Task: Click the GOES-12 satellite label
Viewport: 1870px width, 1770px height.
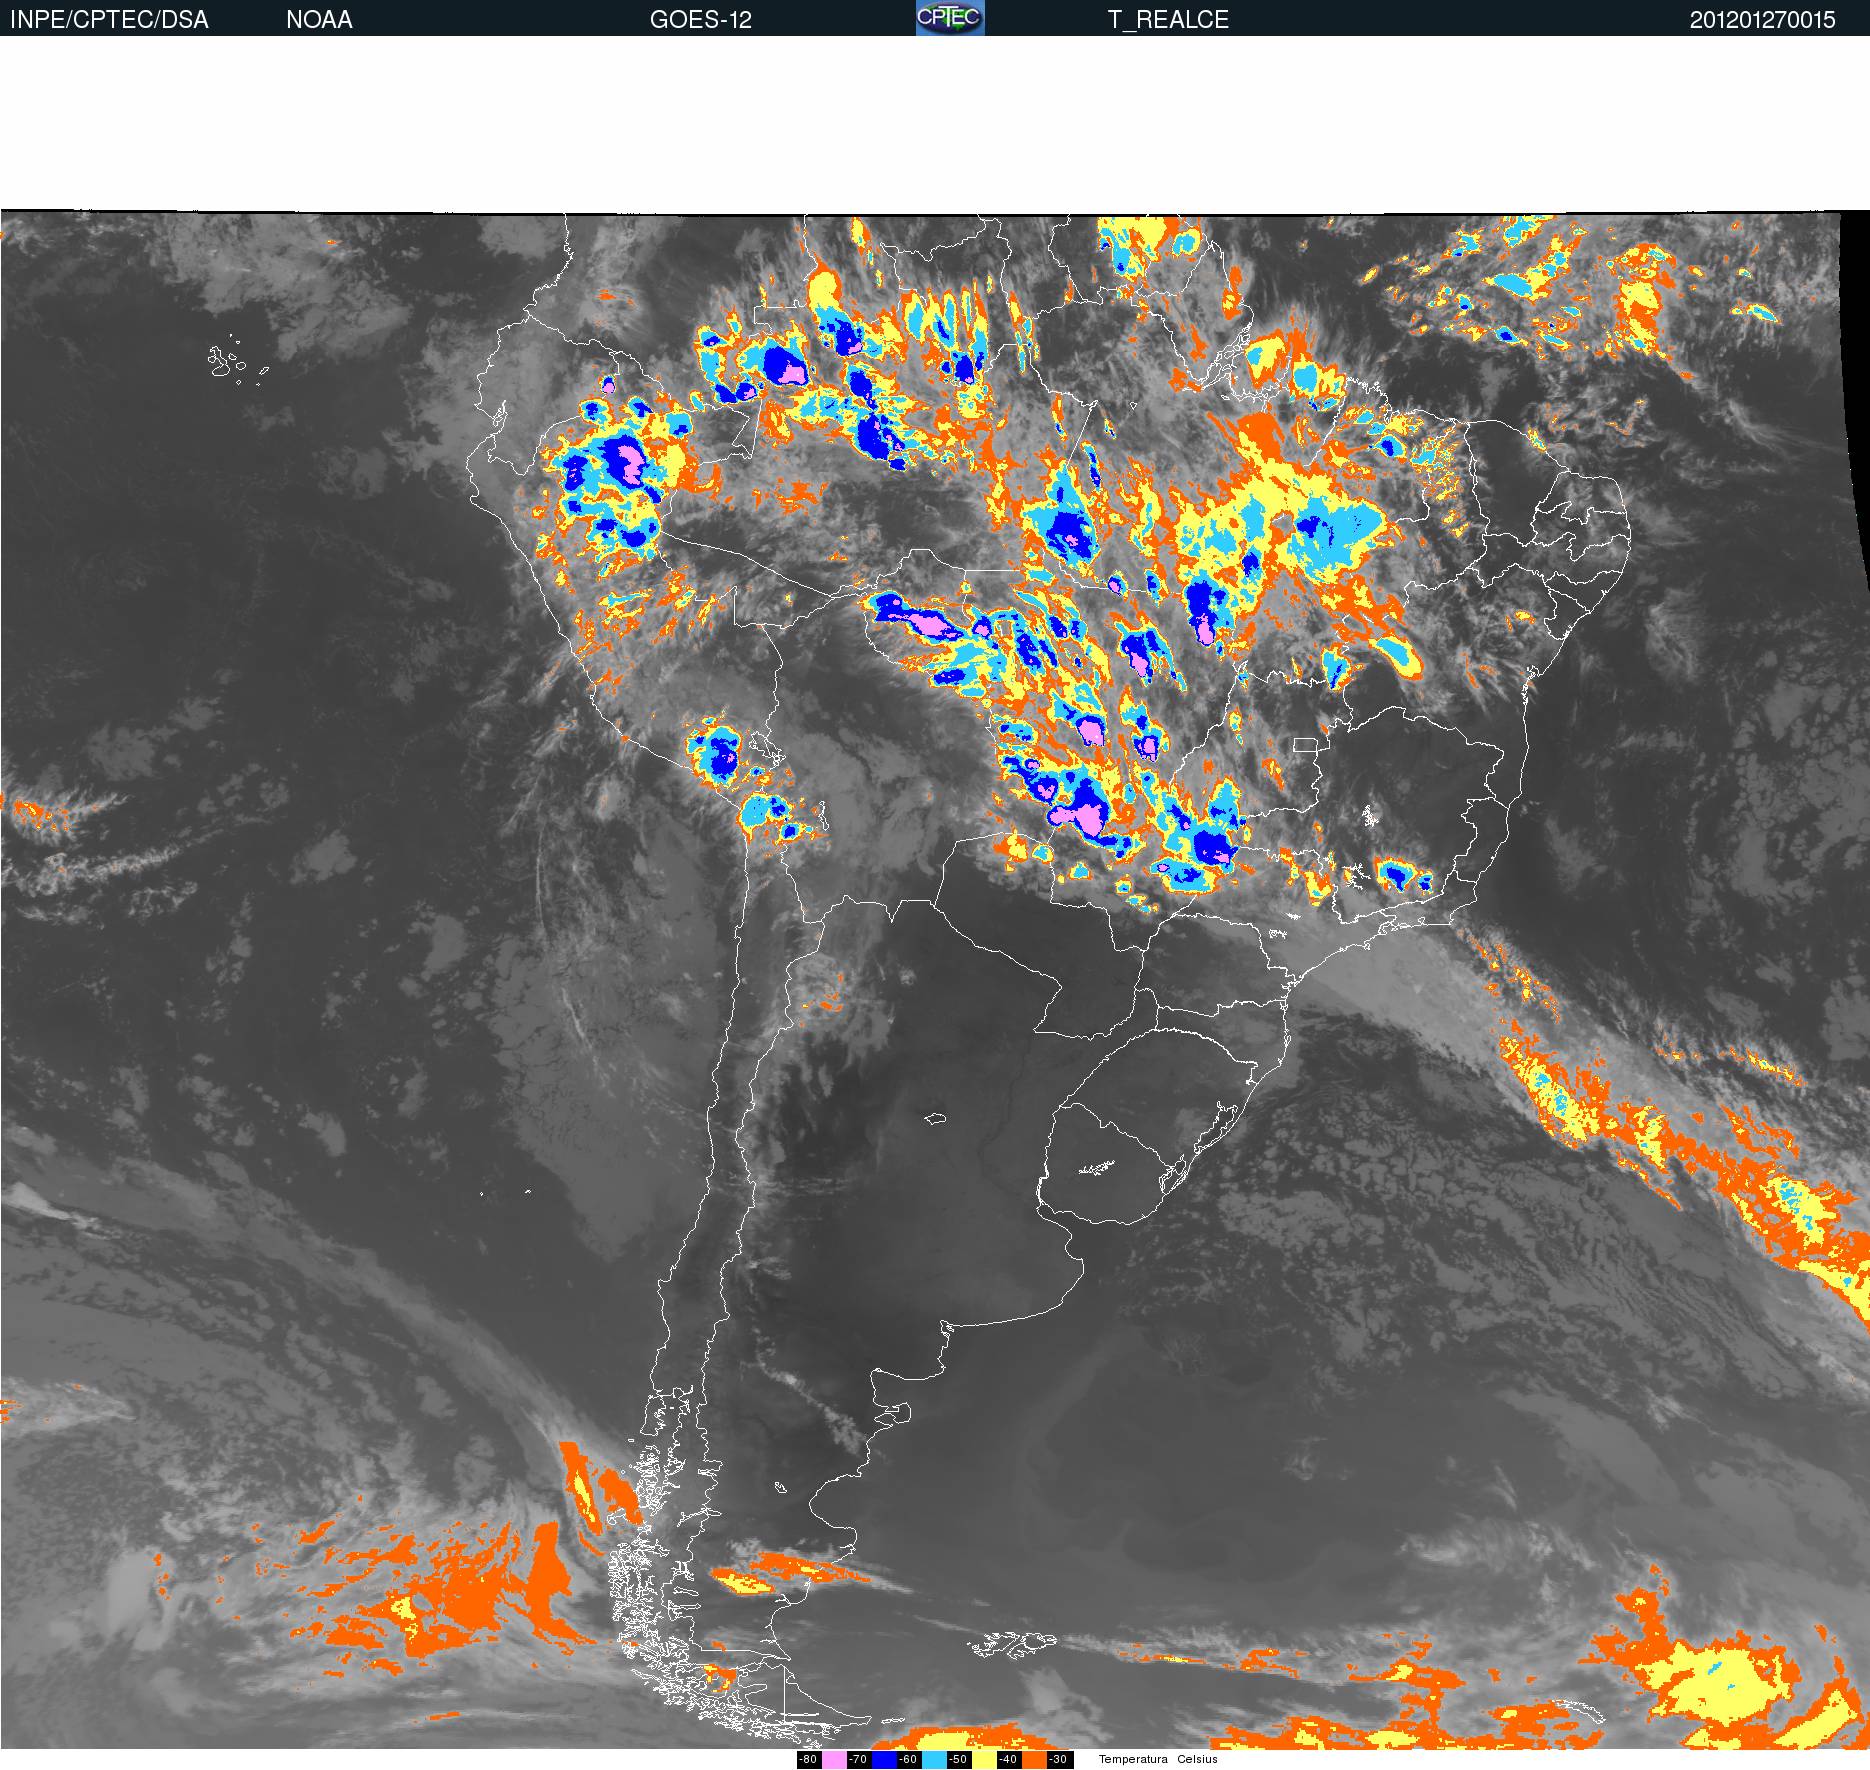Action: click(700, 19)
